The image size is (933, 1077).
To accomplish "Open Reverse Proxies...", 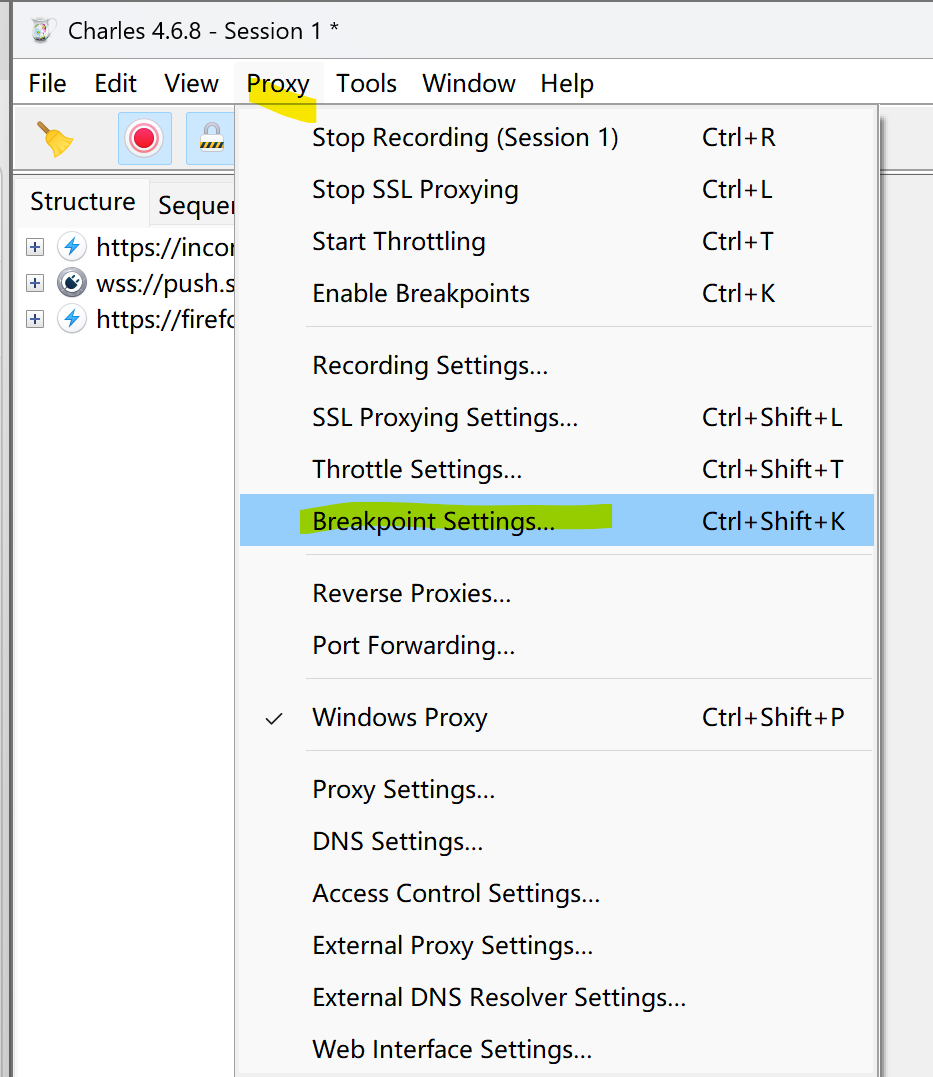I will click(557, 593).
